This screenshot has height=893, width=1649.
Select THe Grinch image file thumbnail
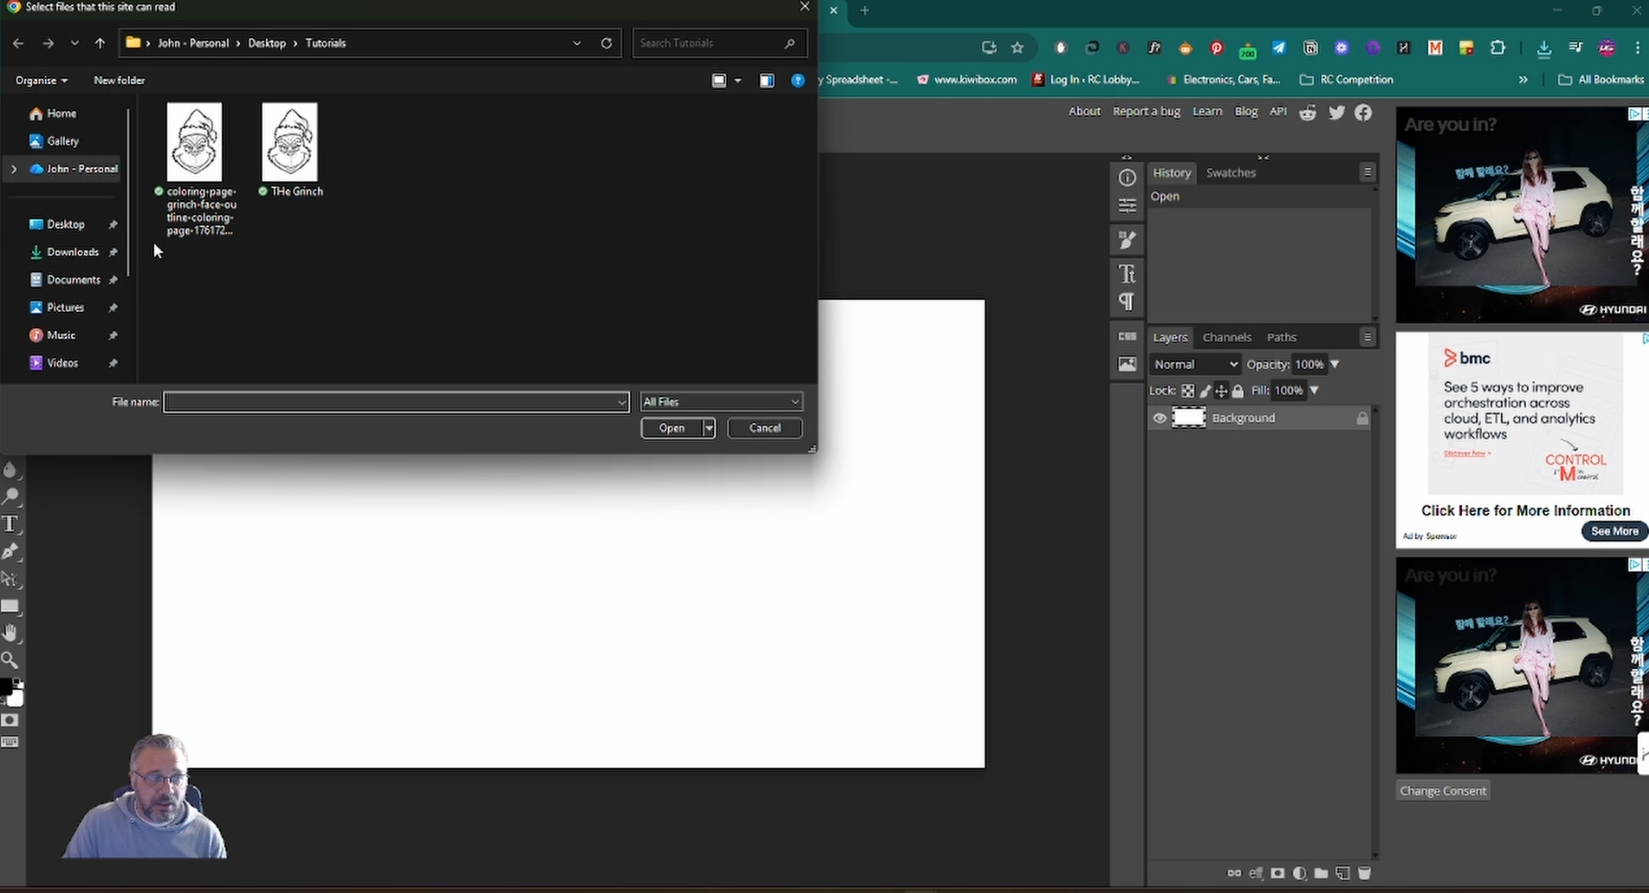point(290,142)
